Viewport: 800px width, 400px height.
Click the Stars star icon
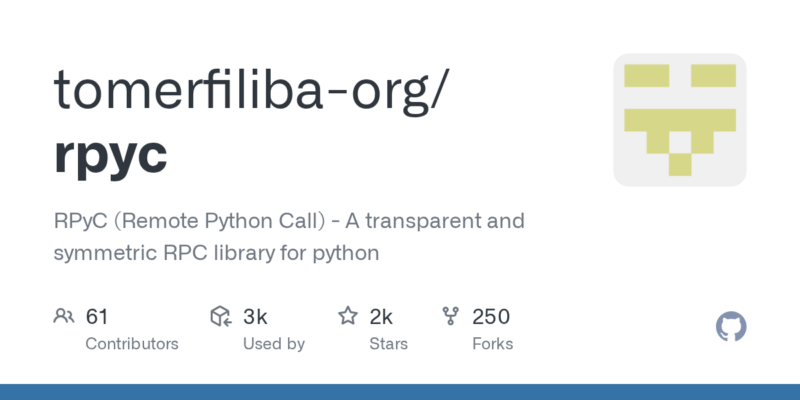348,317
